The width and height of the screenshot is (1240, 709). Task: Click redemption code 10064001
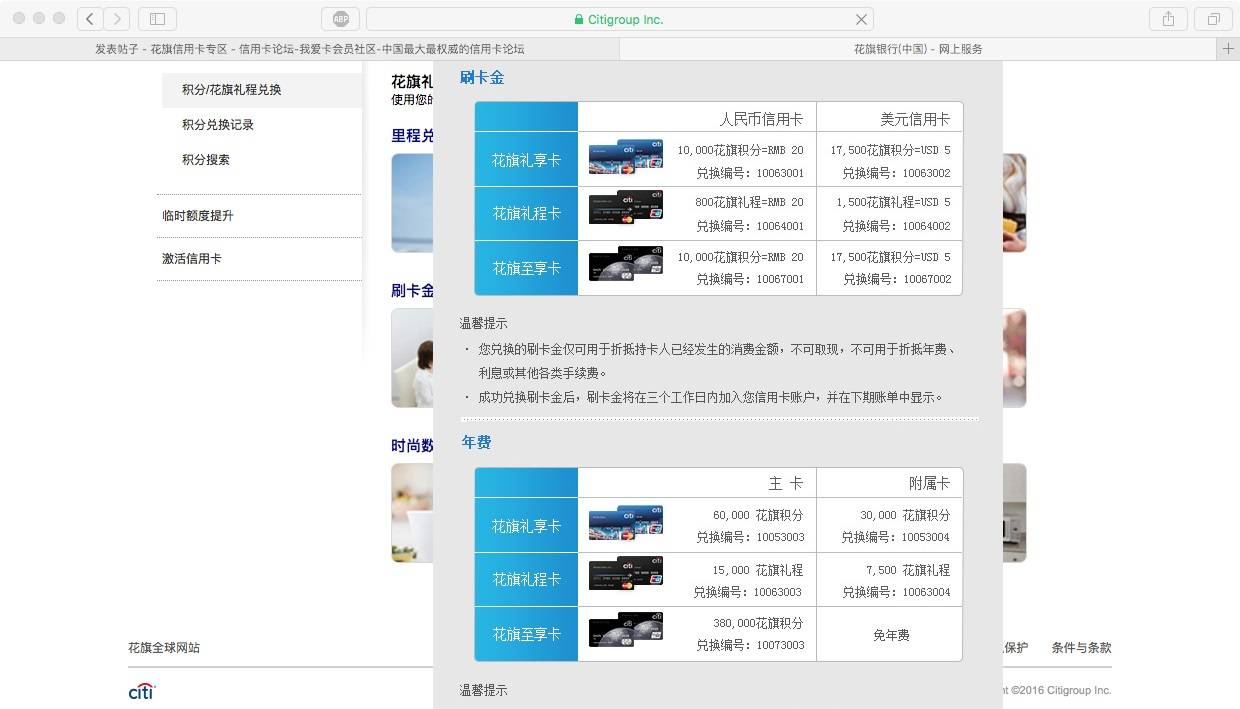pyautogui.click(x=780, y=226)
